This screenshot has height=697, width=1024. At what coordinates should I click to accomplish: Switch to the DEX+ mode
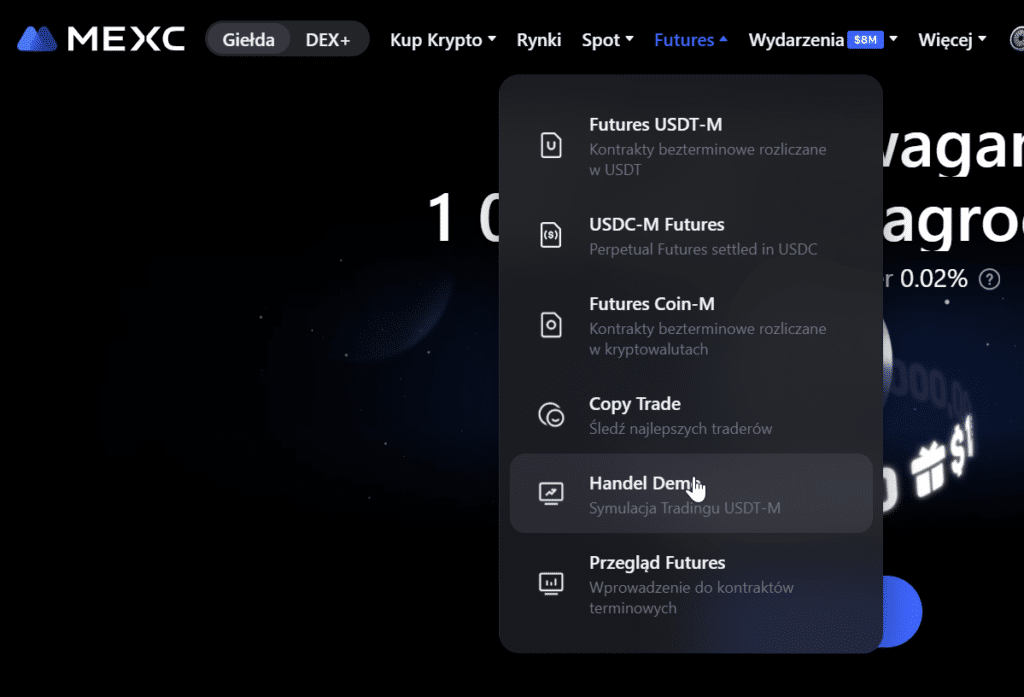(328, 40)
